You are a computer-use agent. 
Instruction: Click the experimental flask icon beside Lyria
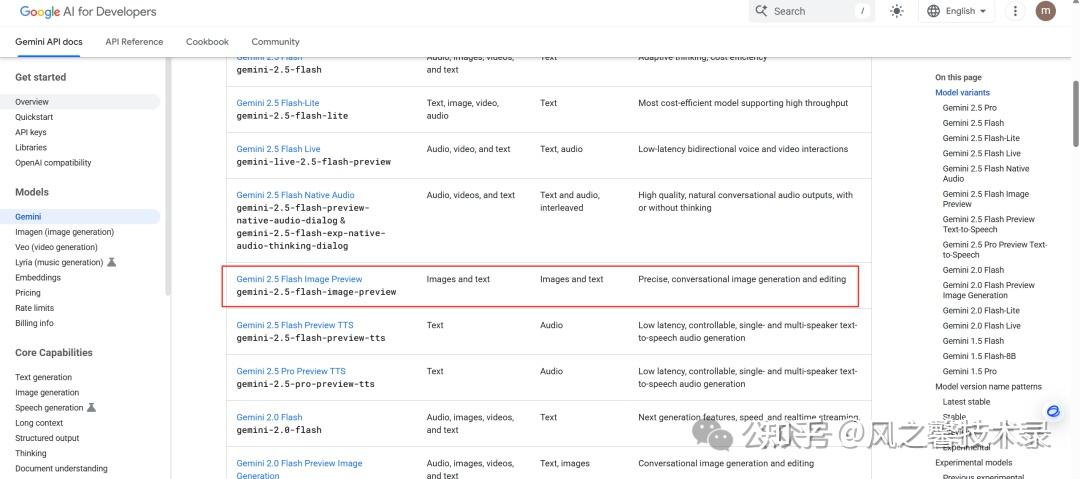coord(112,262)
